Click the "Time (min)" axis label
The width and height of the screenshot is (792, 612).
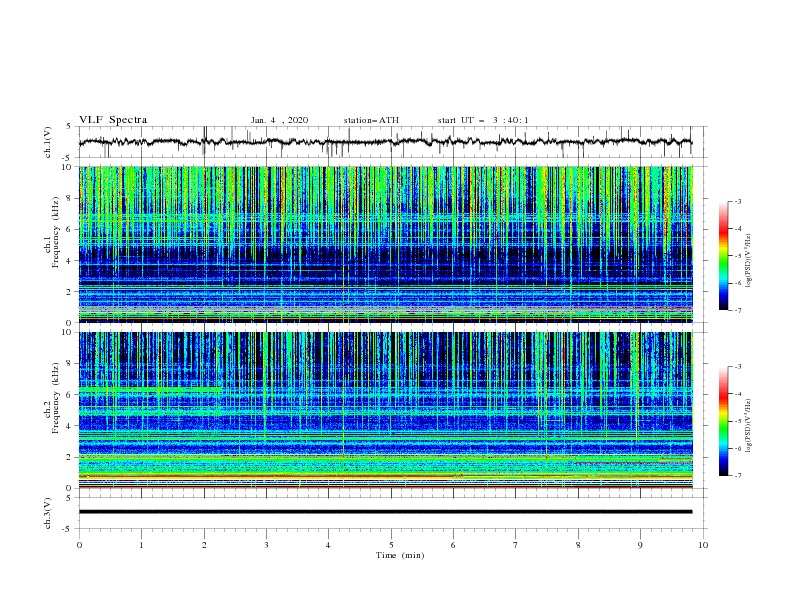point(400,555)
